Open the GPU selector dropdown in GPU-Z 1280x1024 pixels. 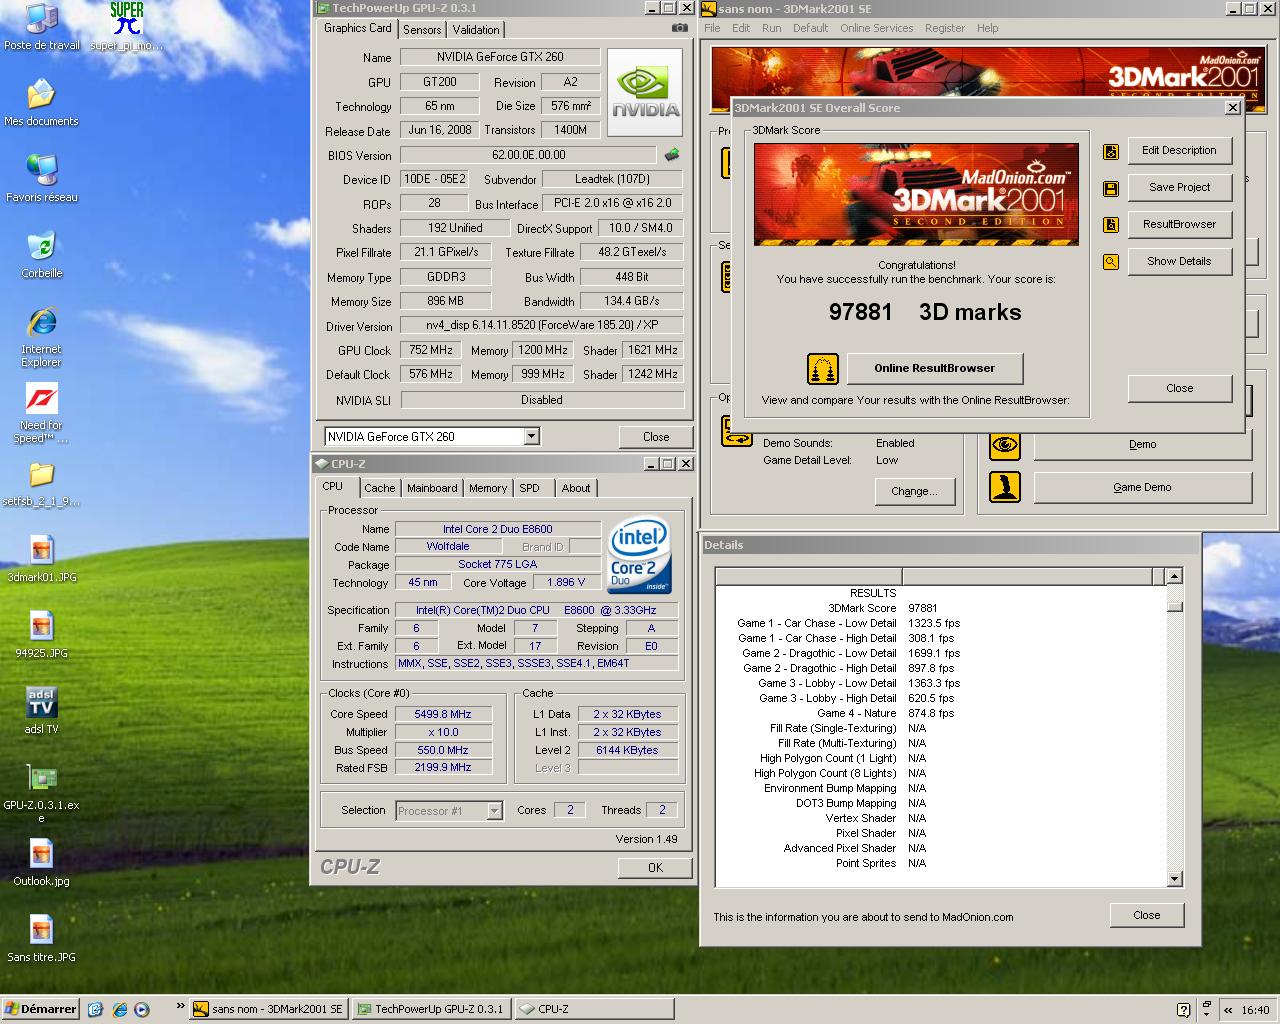(x=532, y=436)
